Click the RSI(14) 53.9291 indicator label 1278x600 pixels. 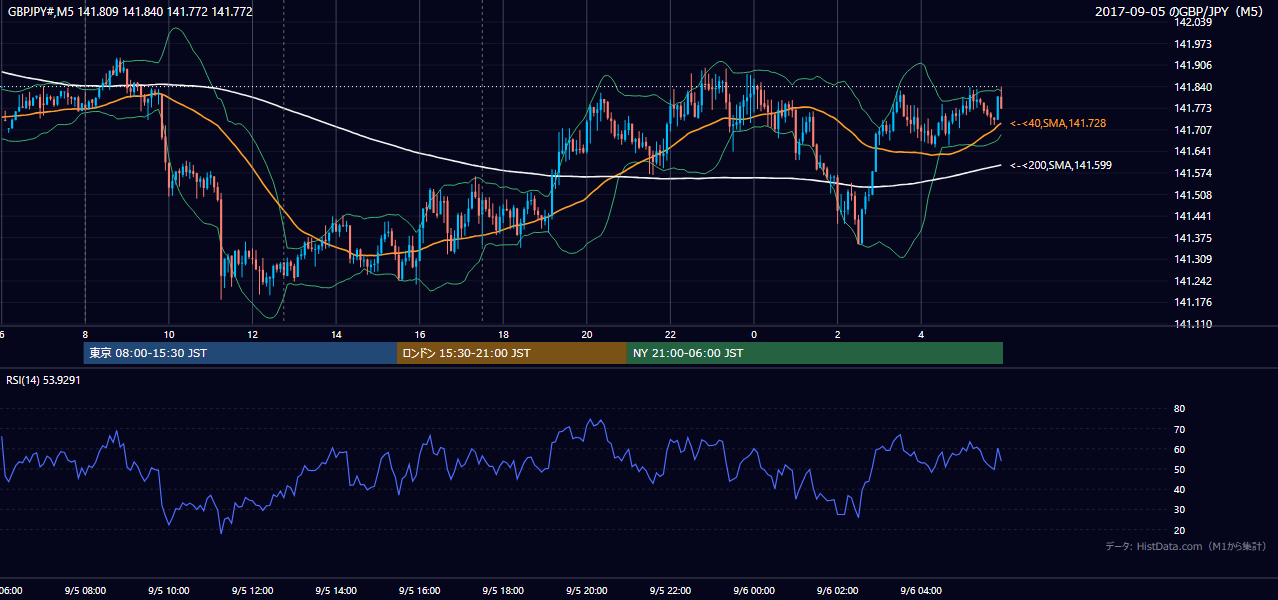43,380
